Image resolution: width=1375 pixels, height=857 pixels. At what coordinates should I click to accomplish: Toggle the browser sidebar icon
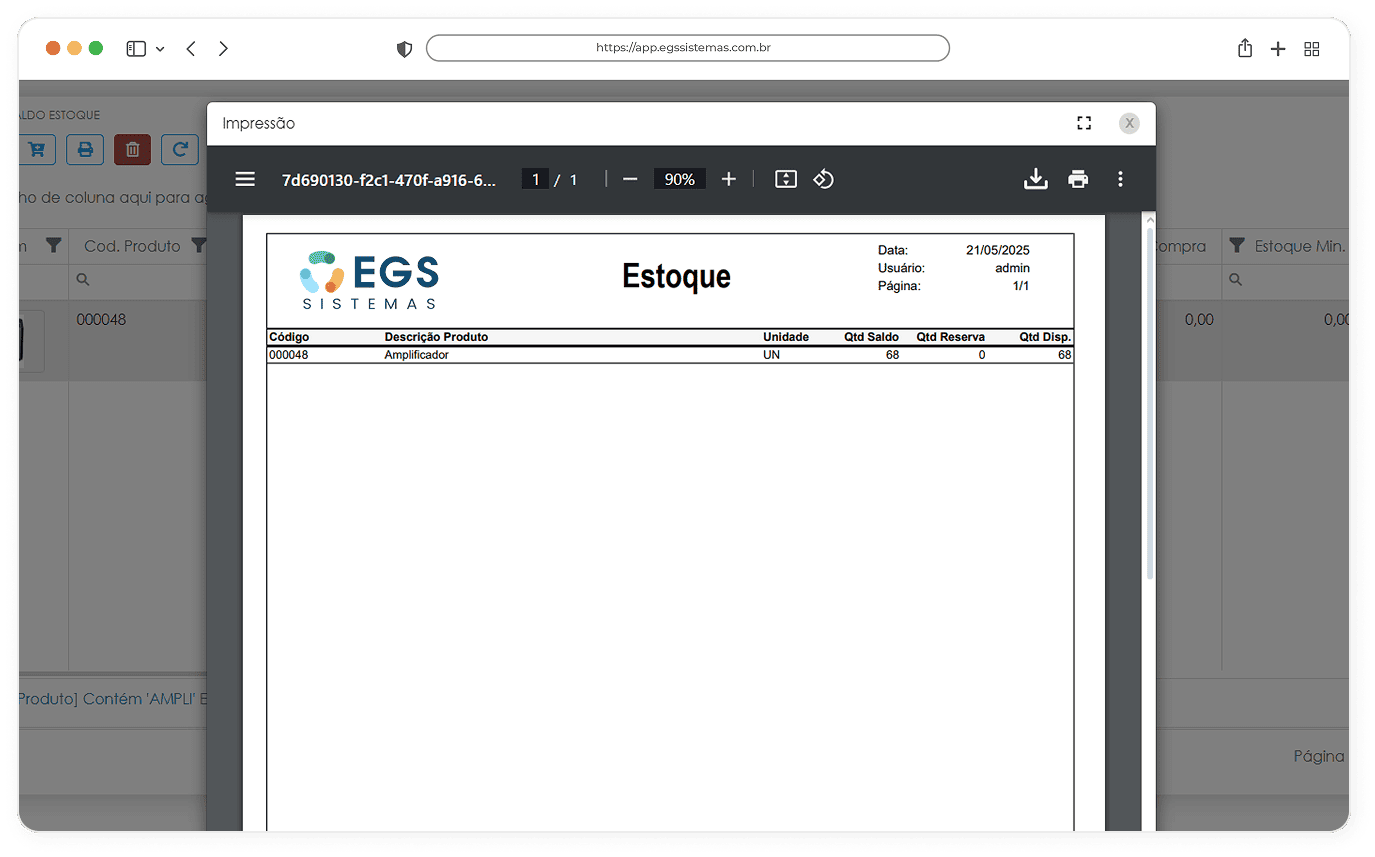pos(136,48)
